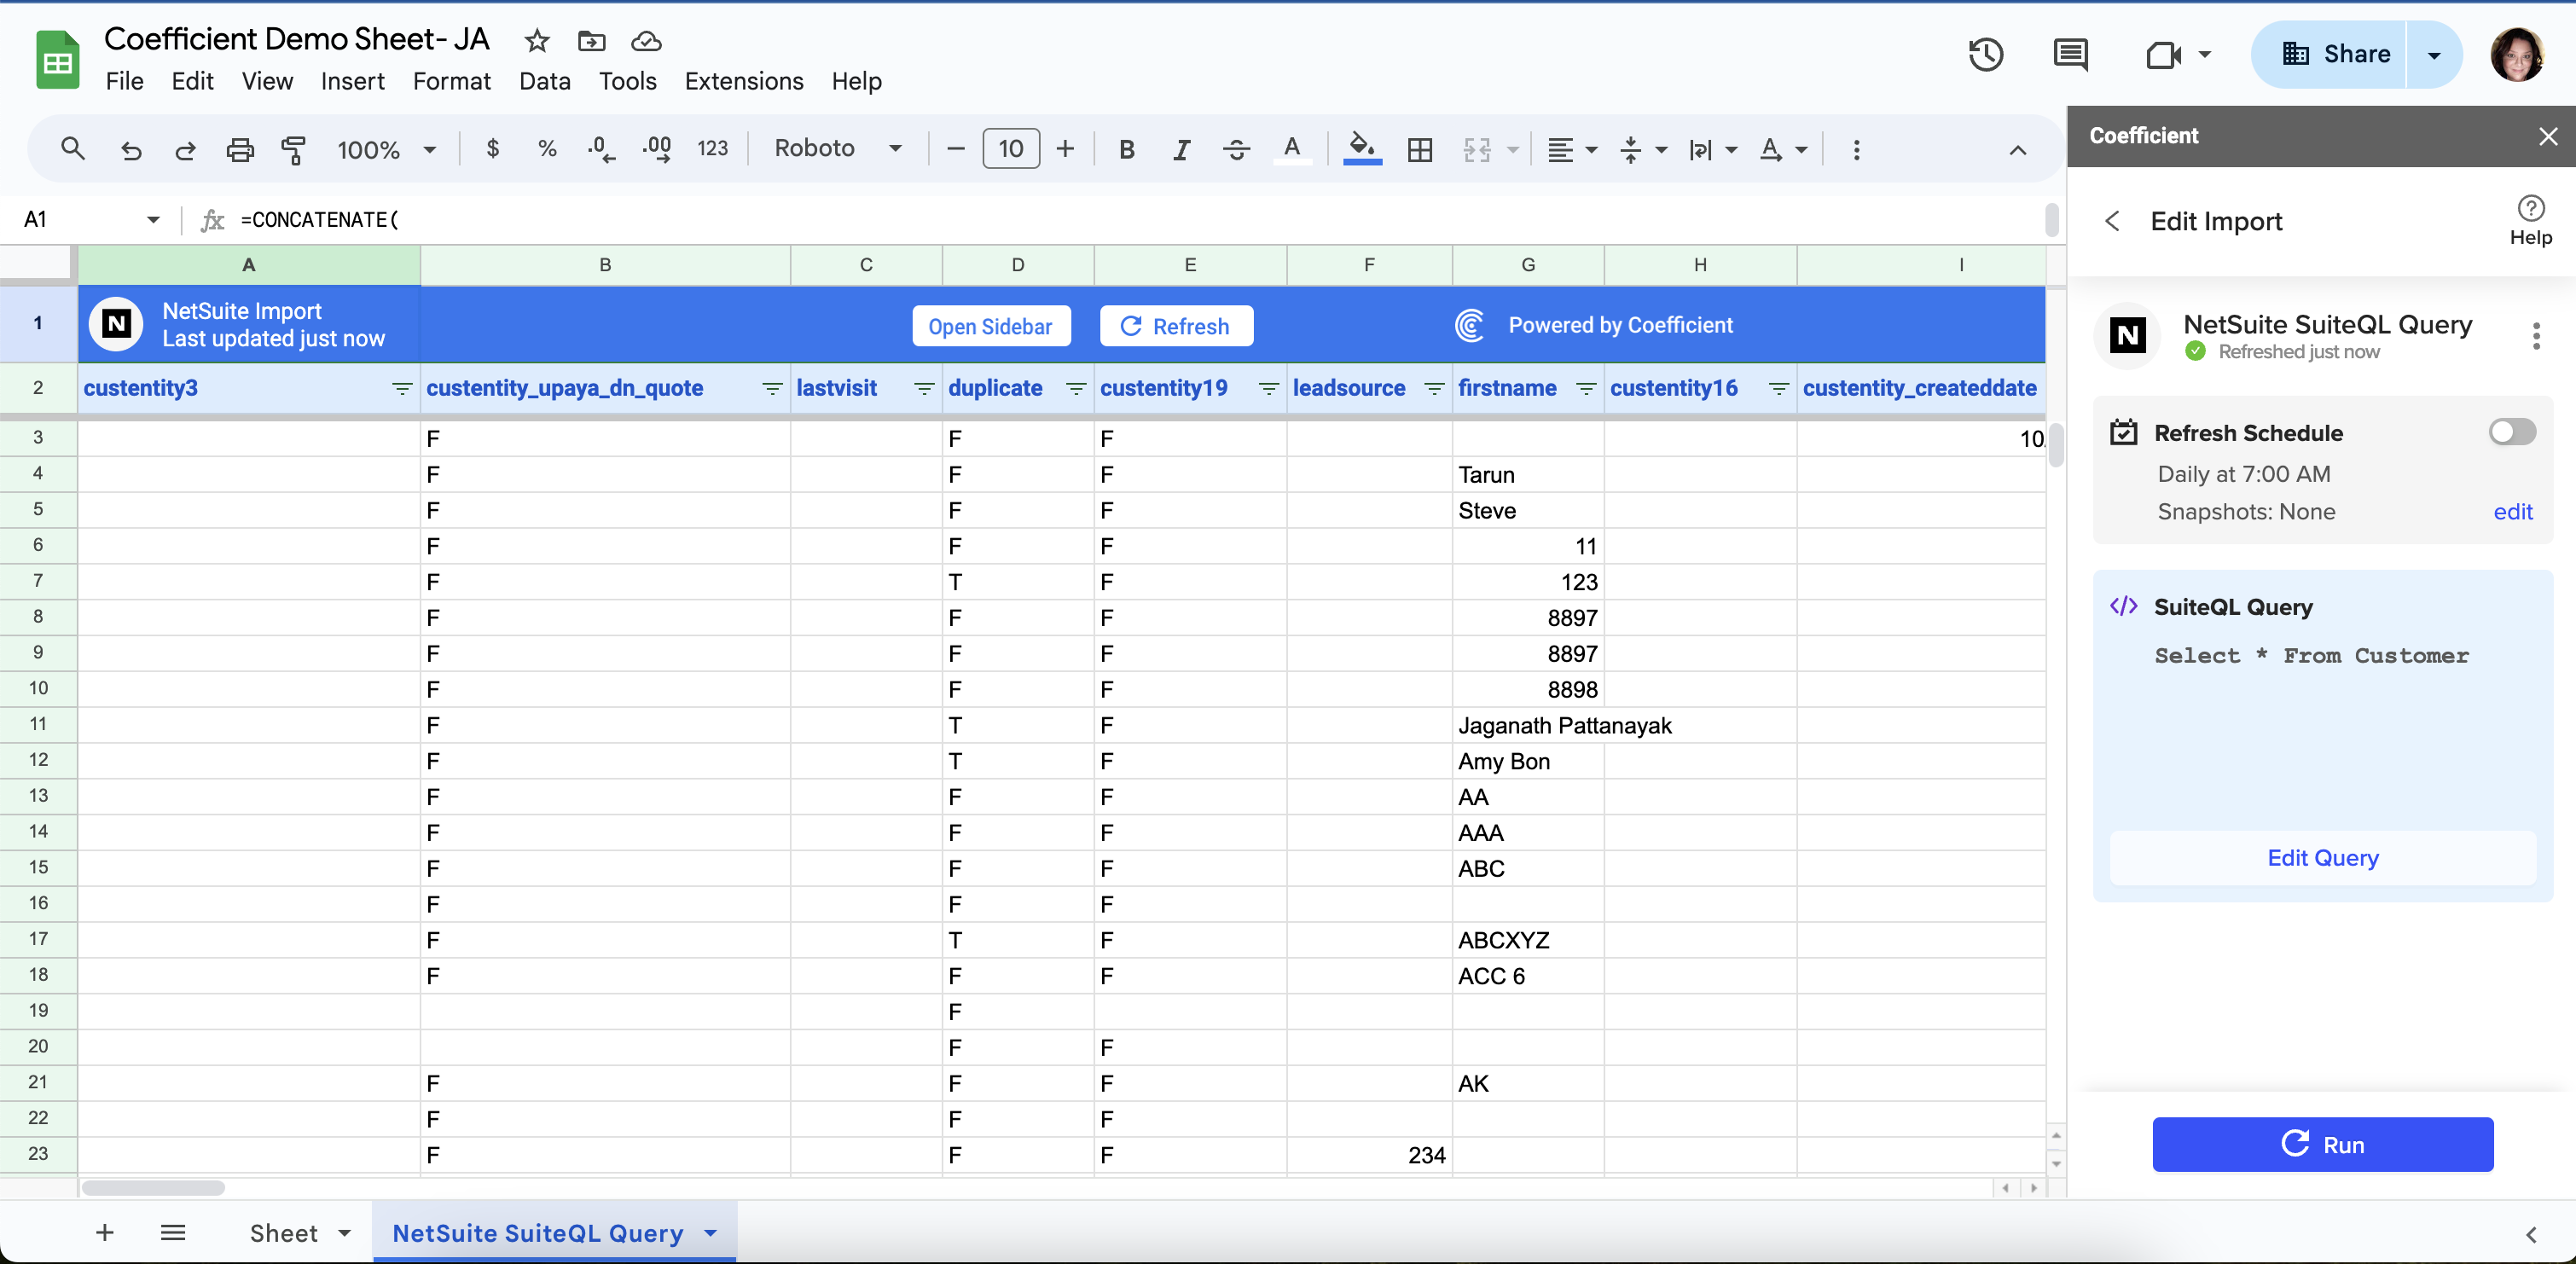Go back from Edit Import
Viewport: 2576px width, 1264px height.
tap(2112, 221)
